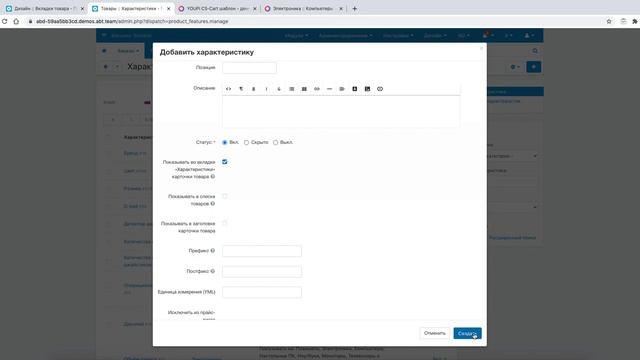Select the Скрыто status radio button
640x360 pixels.
(x=246, y=142)
